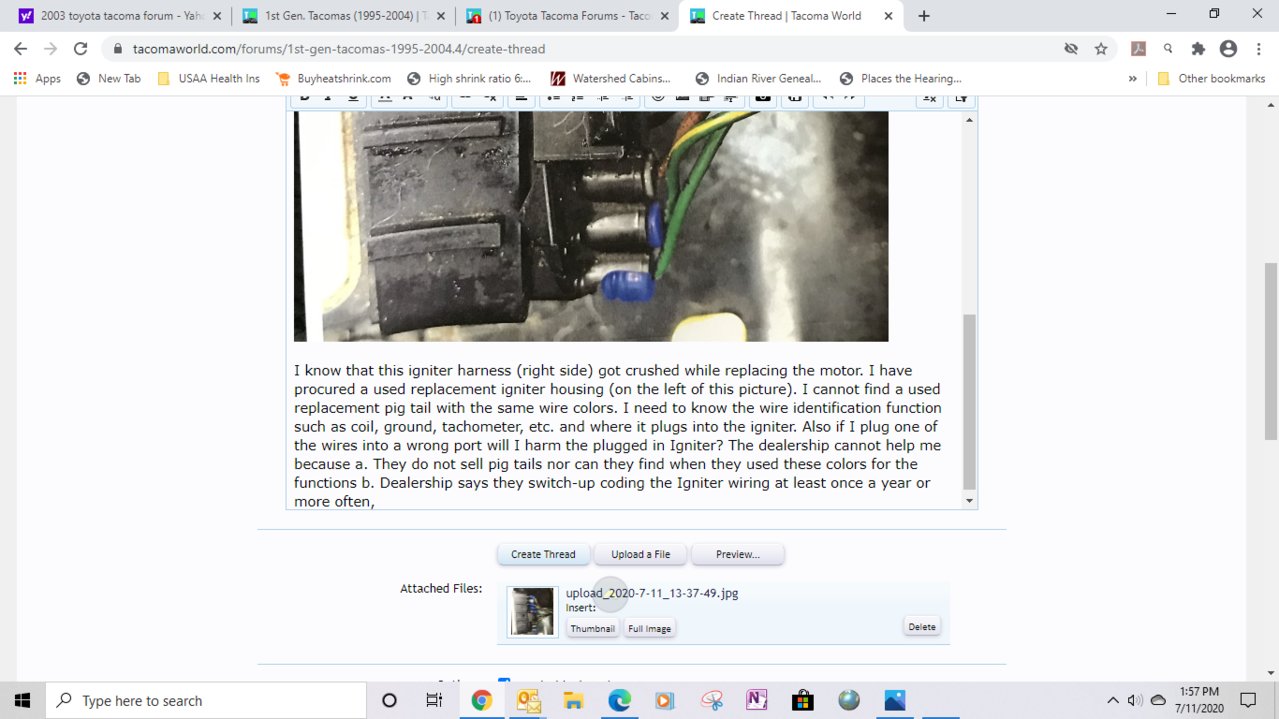
Task: Open the volume control in system tray
Action: [x=1135, y=700]
